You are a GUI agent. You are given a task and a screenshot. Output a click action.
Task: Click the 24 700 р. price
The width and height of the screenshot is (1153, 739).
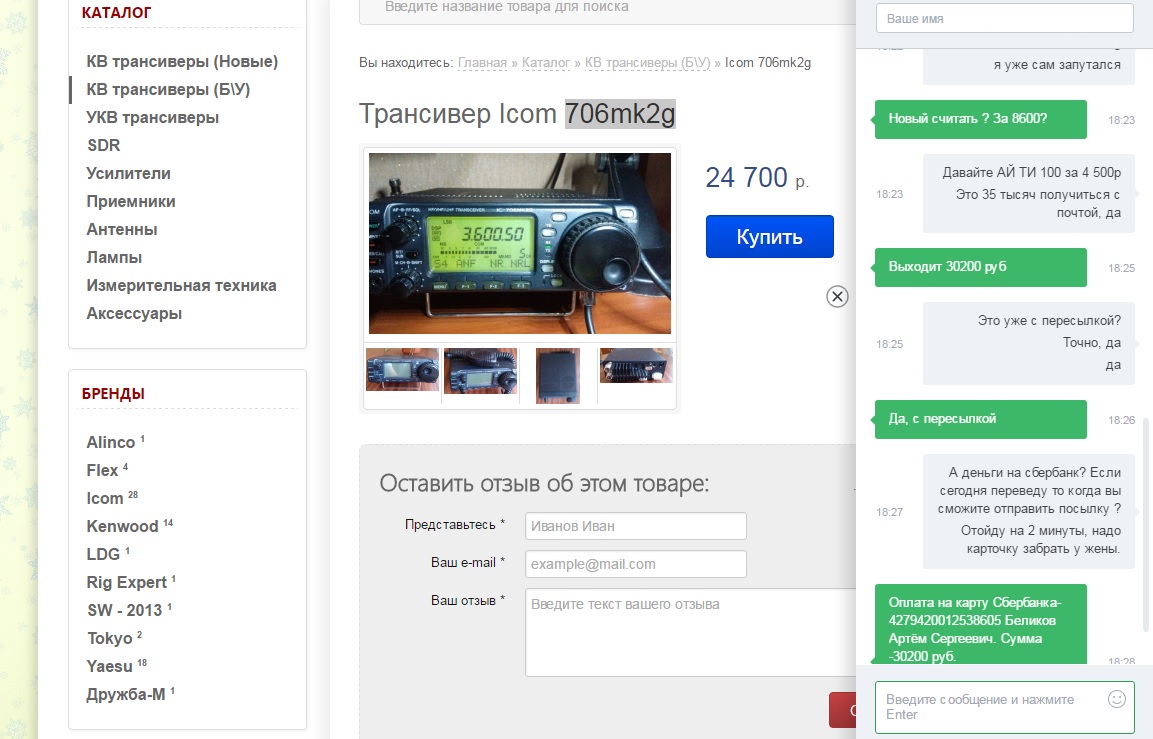point(757,178)
